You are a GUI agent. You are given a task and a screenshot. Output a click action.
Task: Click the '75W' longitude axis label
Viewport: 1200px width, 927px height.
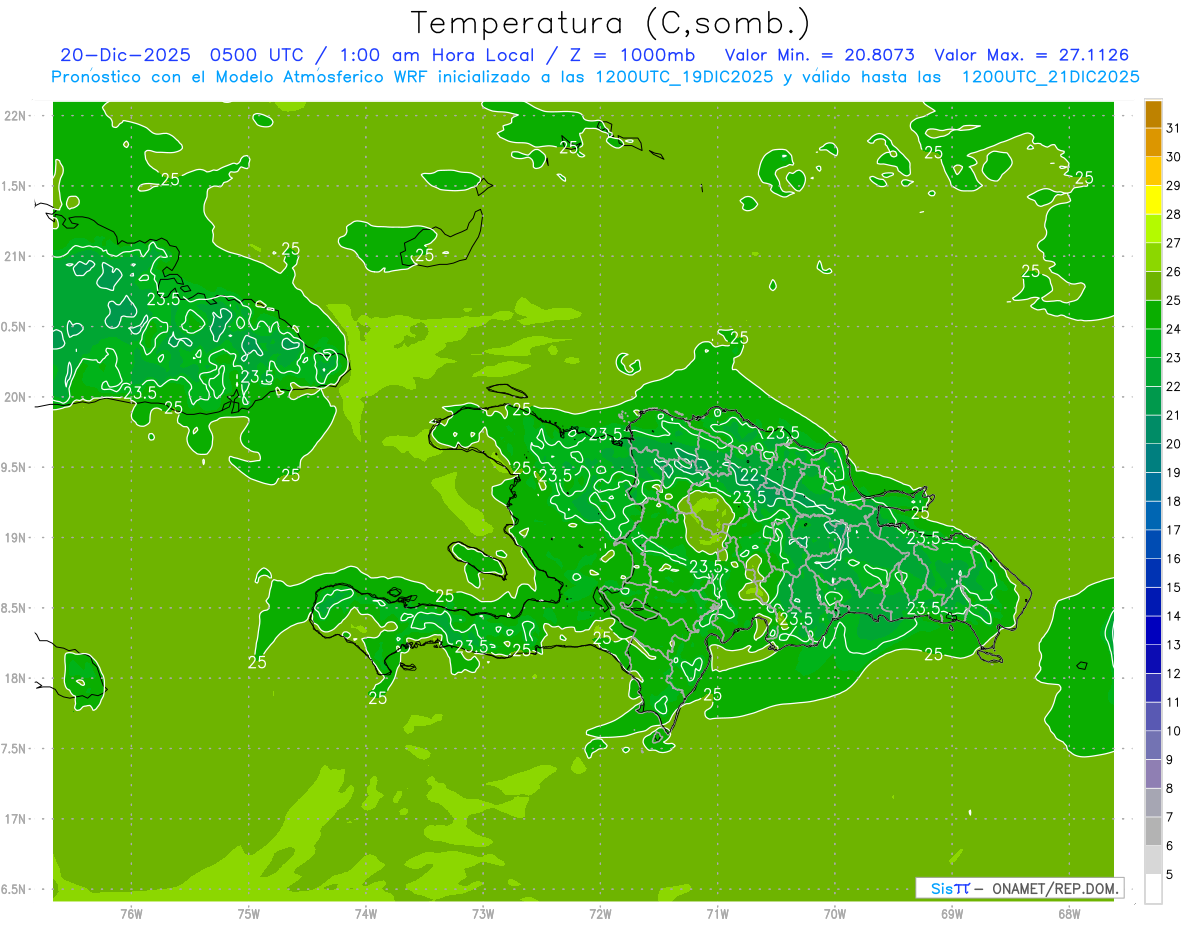[249, 913]
